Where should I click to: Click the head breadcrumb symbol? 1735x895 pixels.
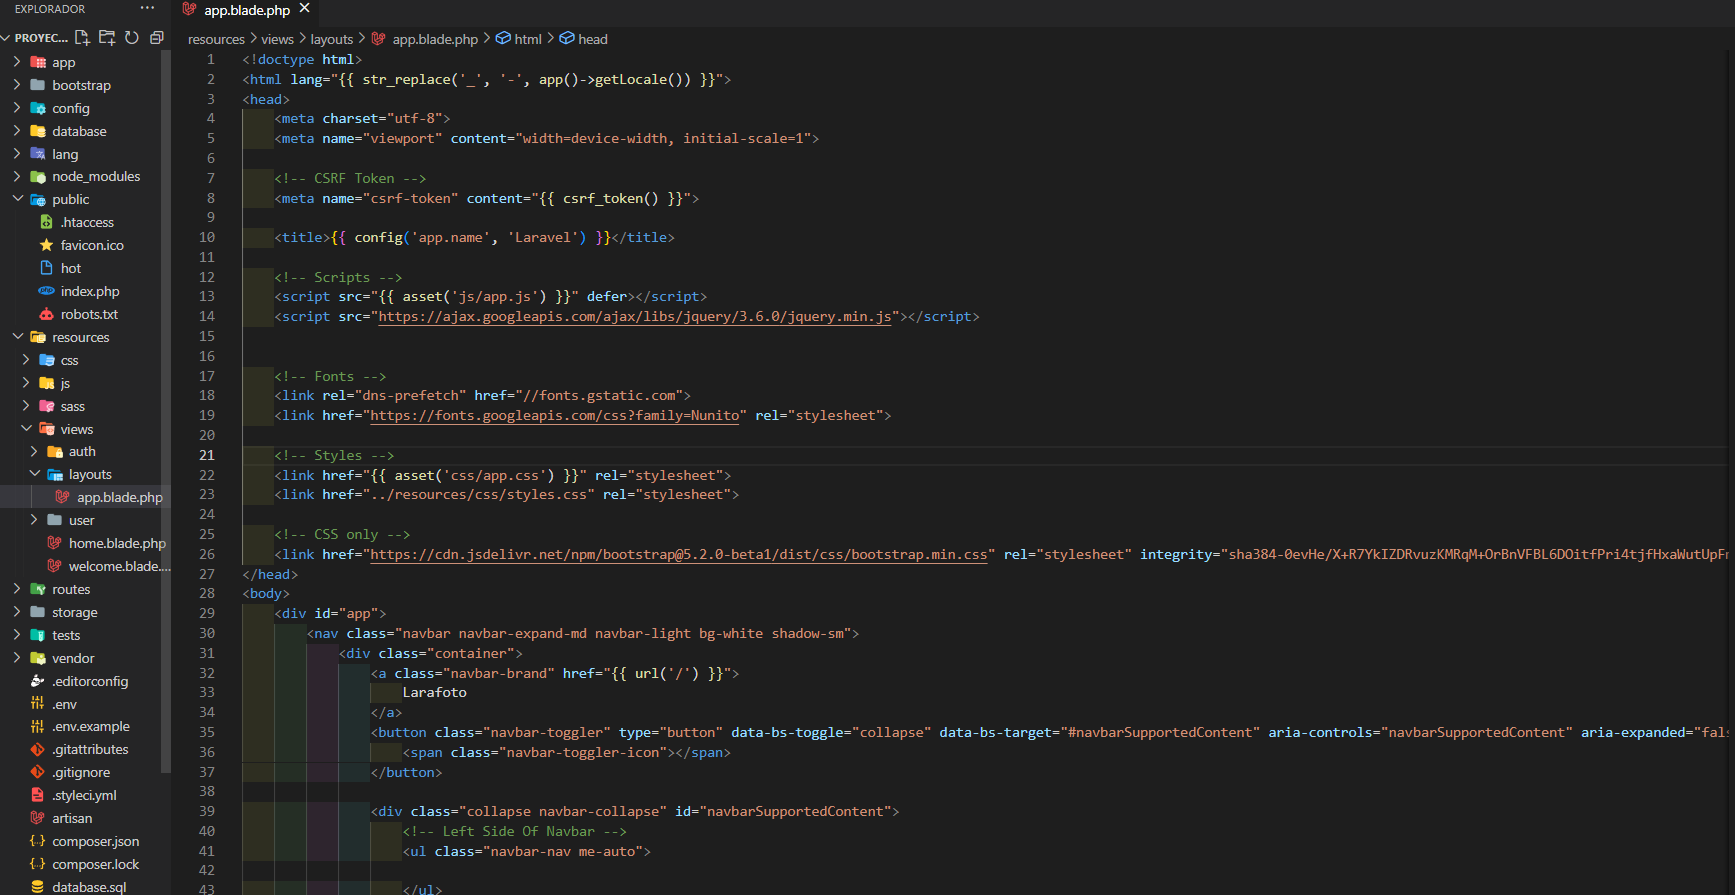(584, 39)
